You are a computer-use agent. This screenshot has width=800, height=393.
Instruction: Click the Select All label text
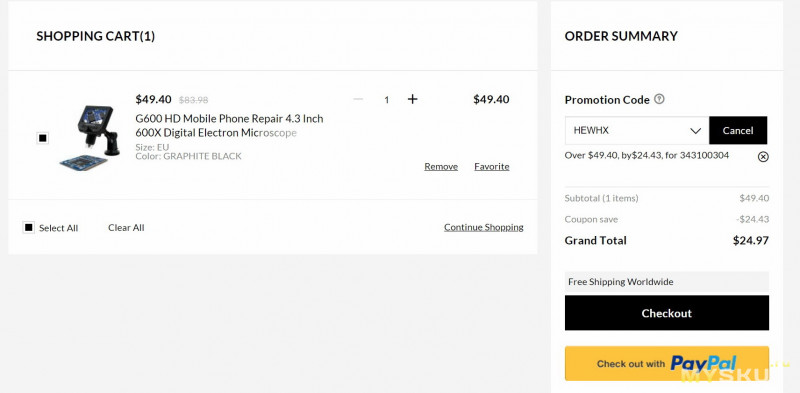coord(59,228)
